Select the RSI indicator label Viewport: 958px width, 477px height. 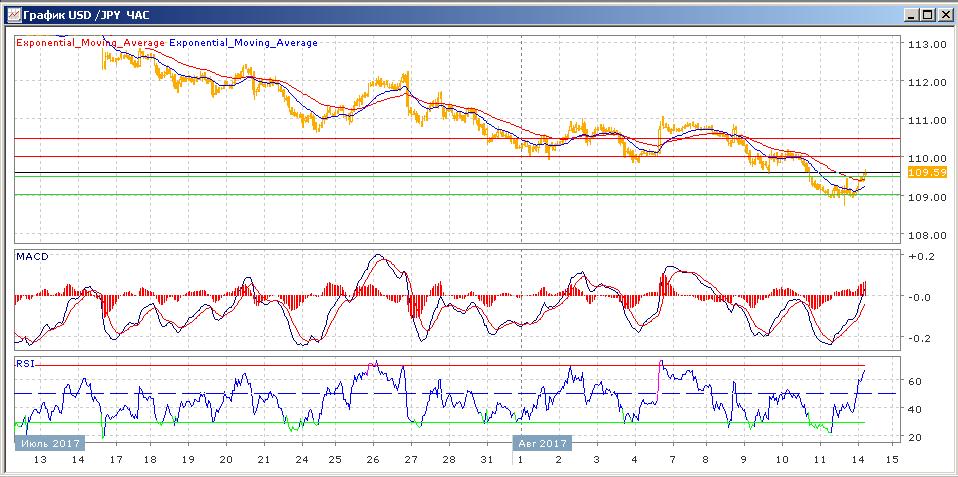click(25, 363)
